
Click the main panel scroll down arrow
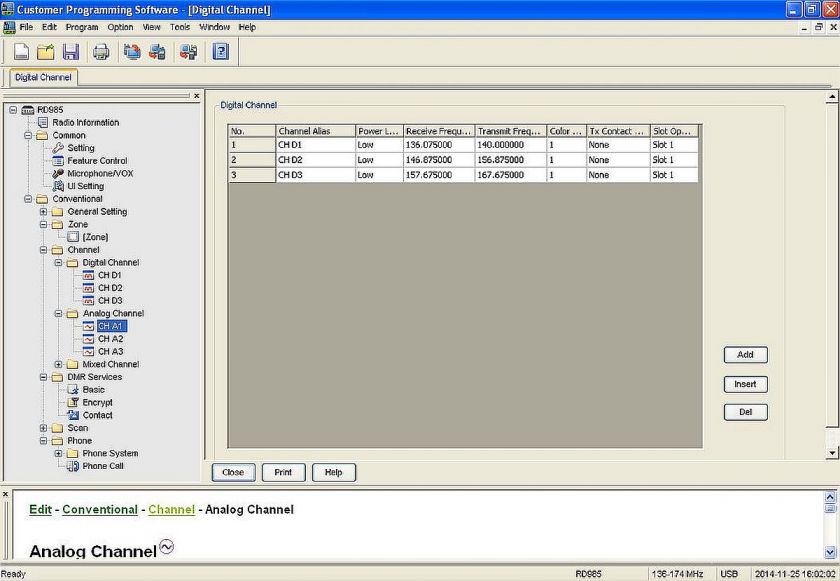[831, 453]
